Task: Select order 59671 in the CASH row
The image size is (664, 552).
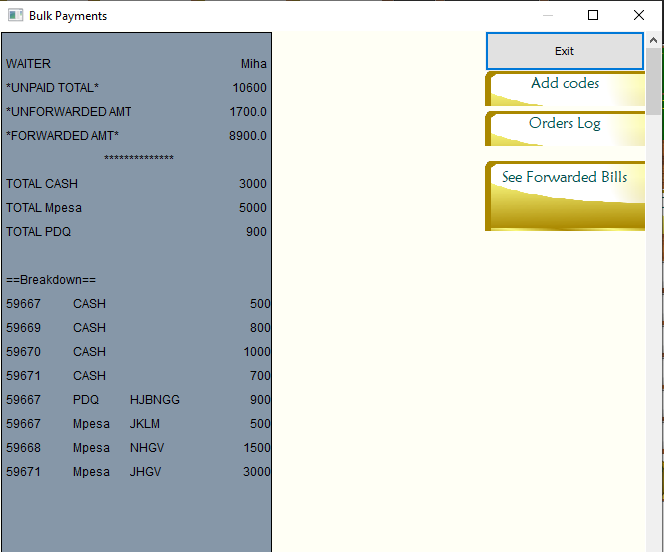Action: tap(23, 376)
